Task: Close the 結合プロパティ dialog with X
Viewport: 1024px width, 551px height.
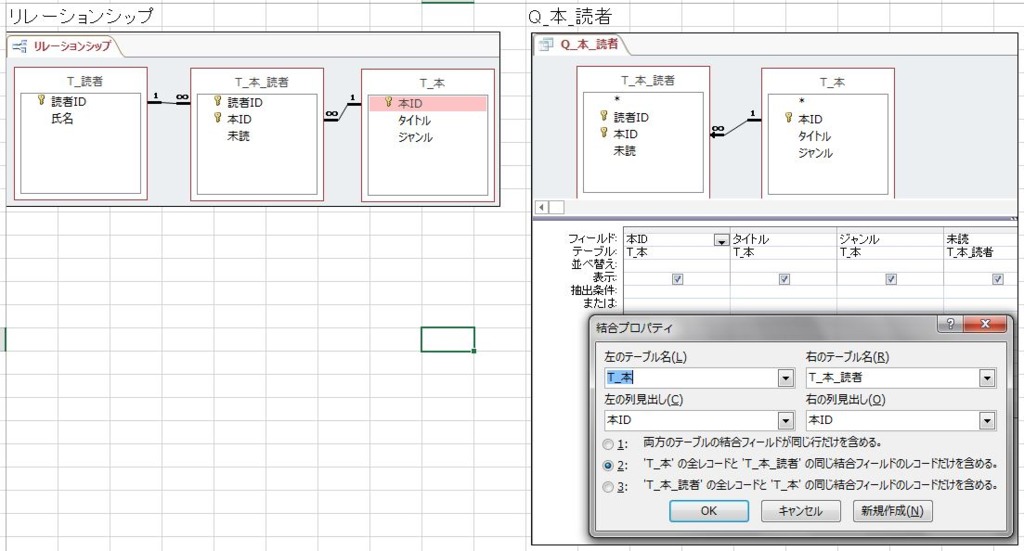Action: click(985, 325)
